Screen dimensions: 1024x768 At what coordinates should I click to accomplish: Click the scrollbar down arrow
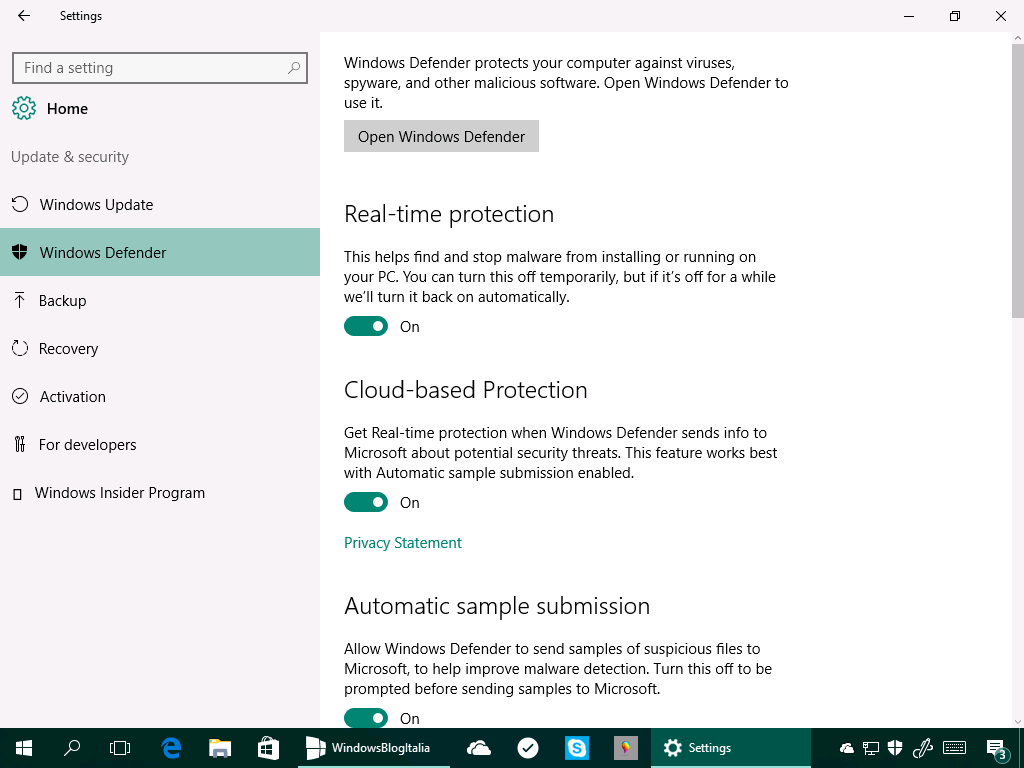pos(1018,722)
